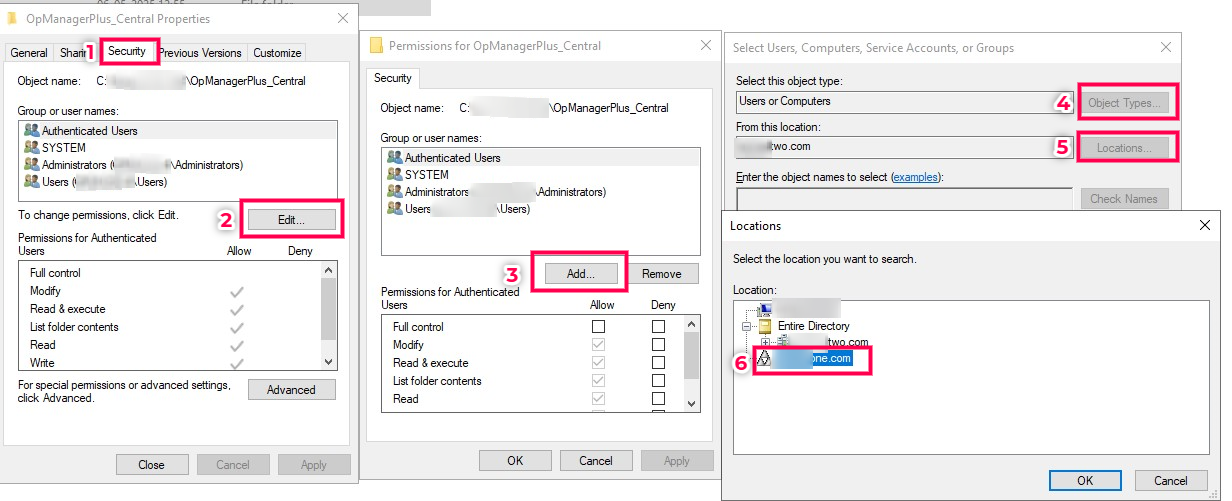Select Administrators row in Properties user list
Image resolution: width=1232 pixels, height=501 pixels.
pyautogui.click(x=179, y=164)
